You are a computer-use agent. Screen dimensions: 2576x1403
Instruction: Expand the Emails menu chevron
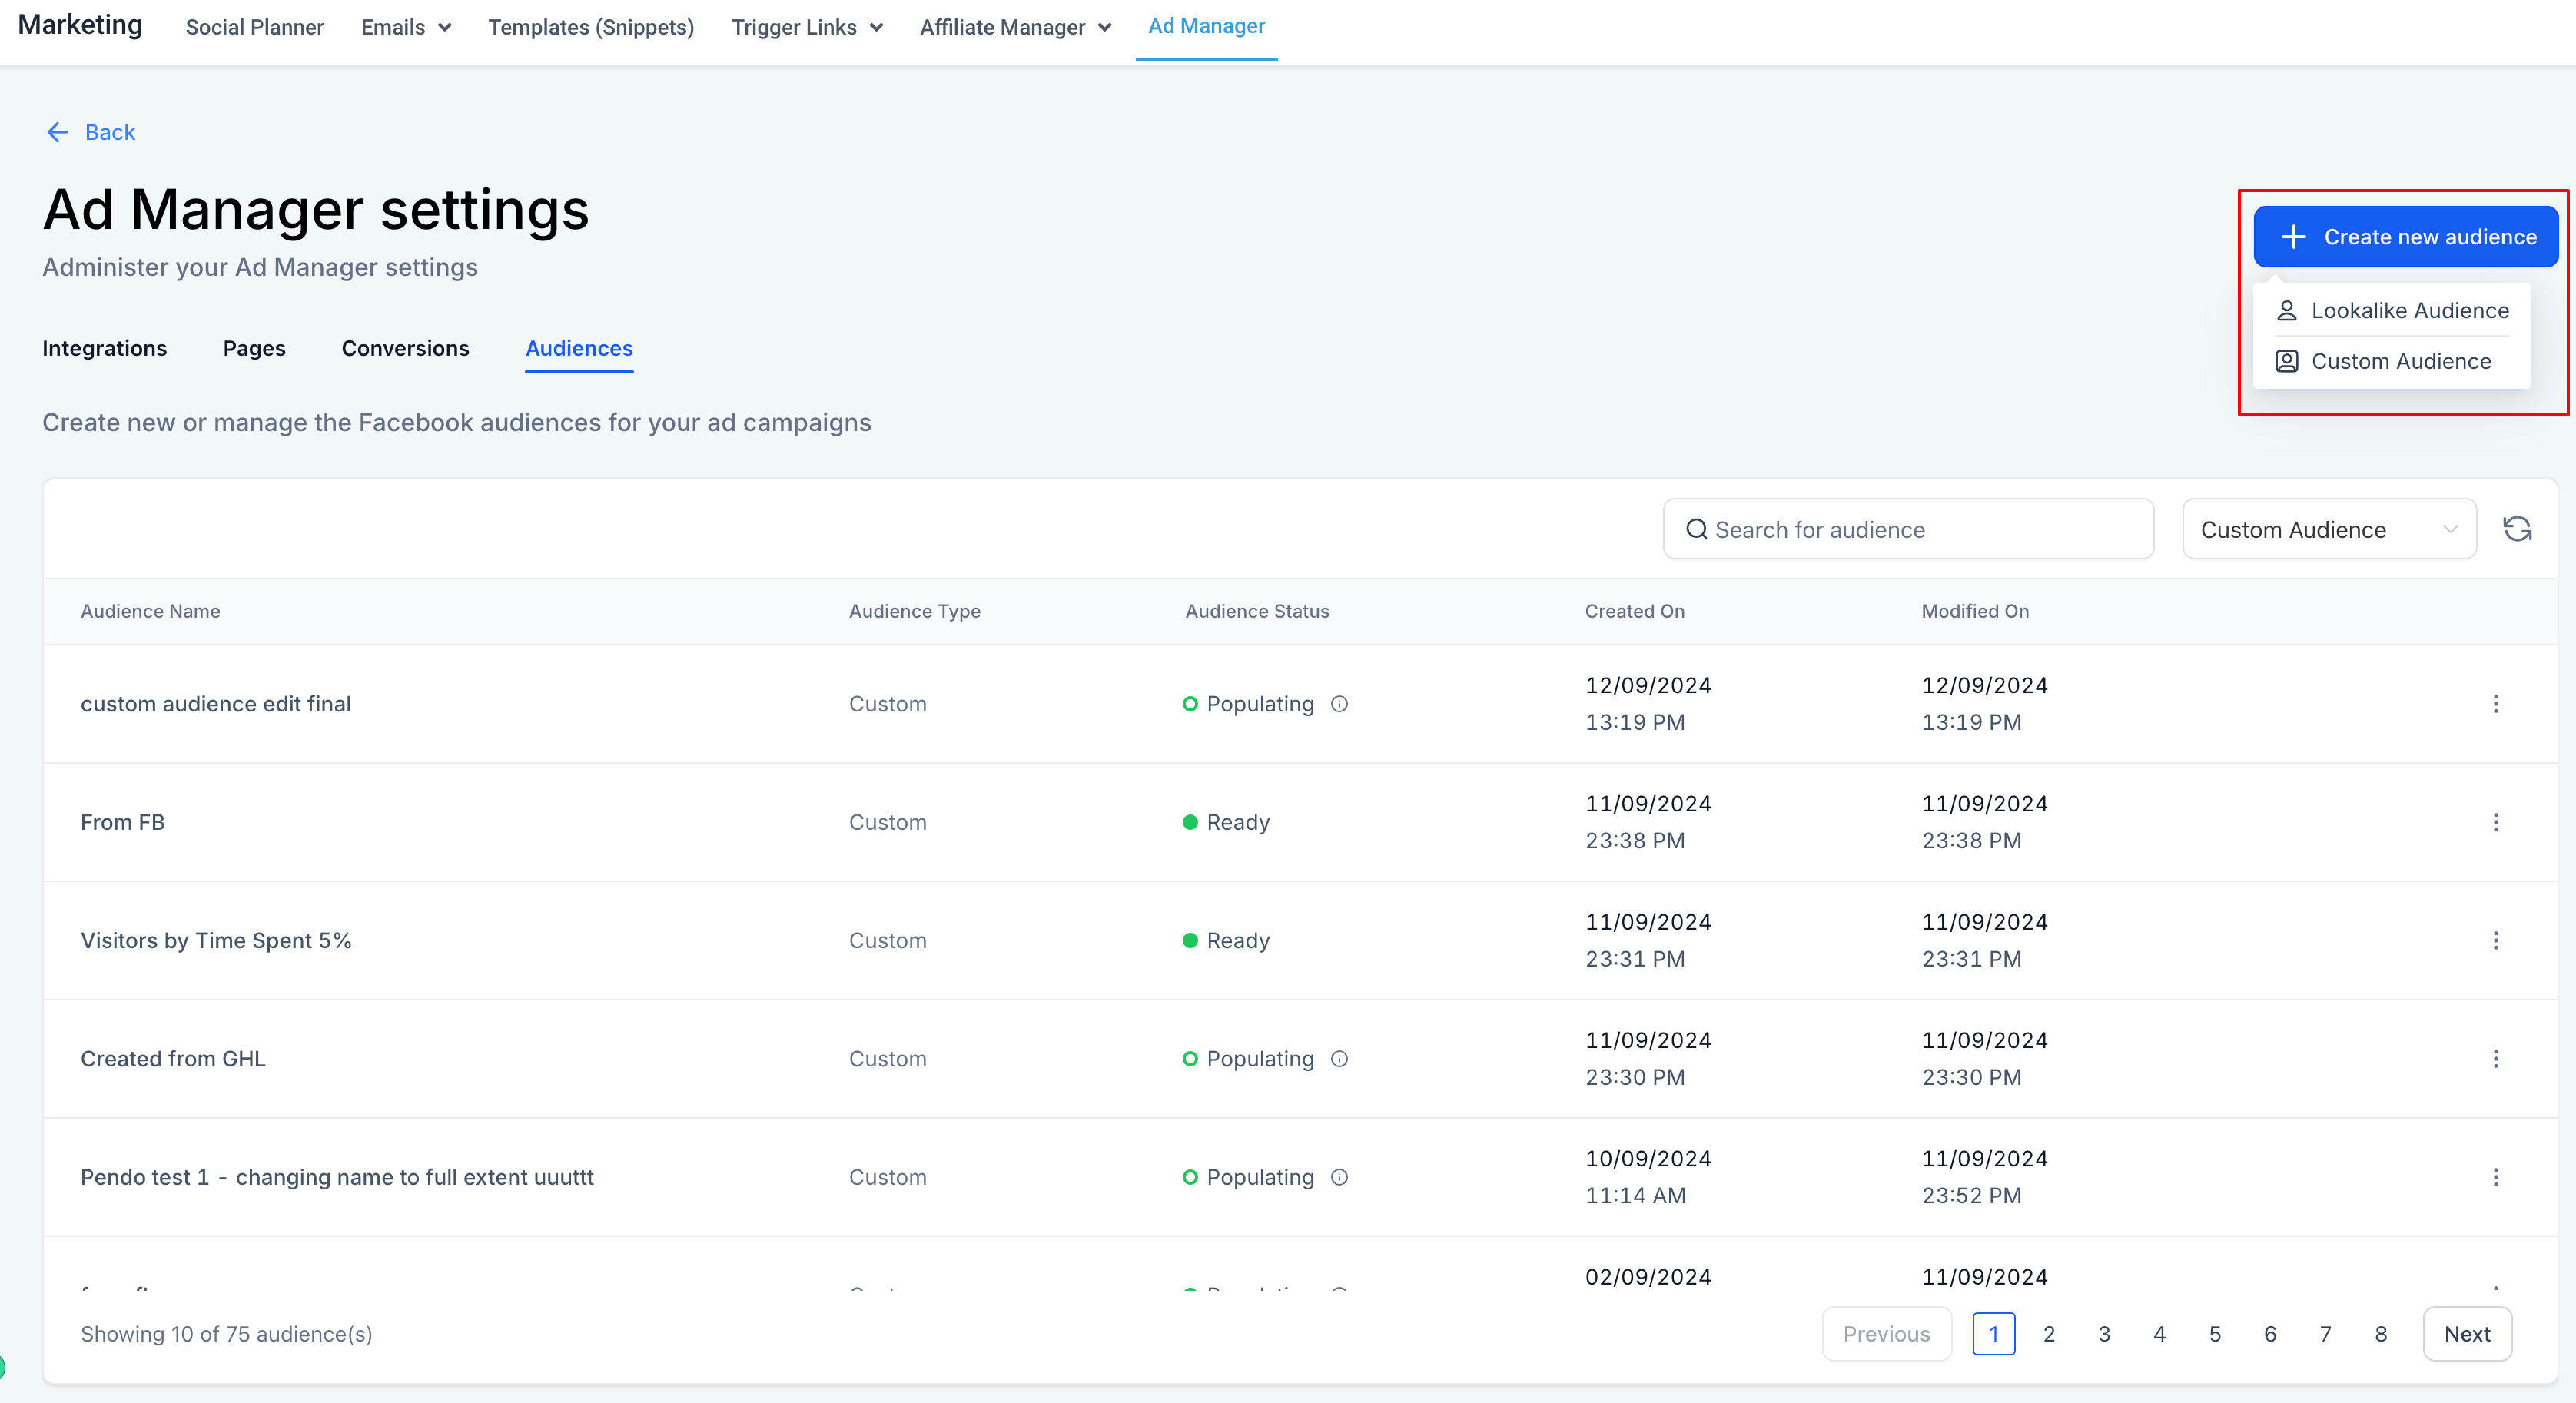444,28
